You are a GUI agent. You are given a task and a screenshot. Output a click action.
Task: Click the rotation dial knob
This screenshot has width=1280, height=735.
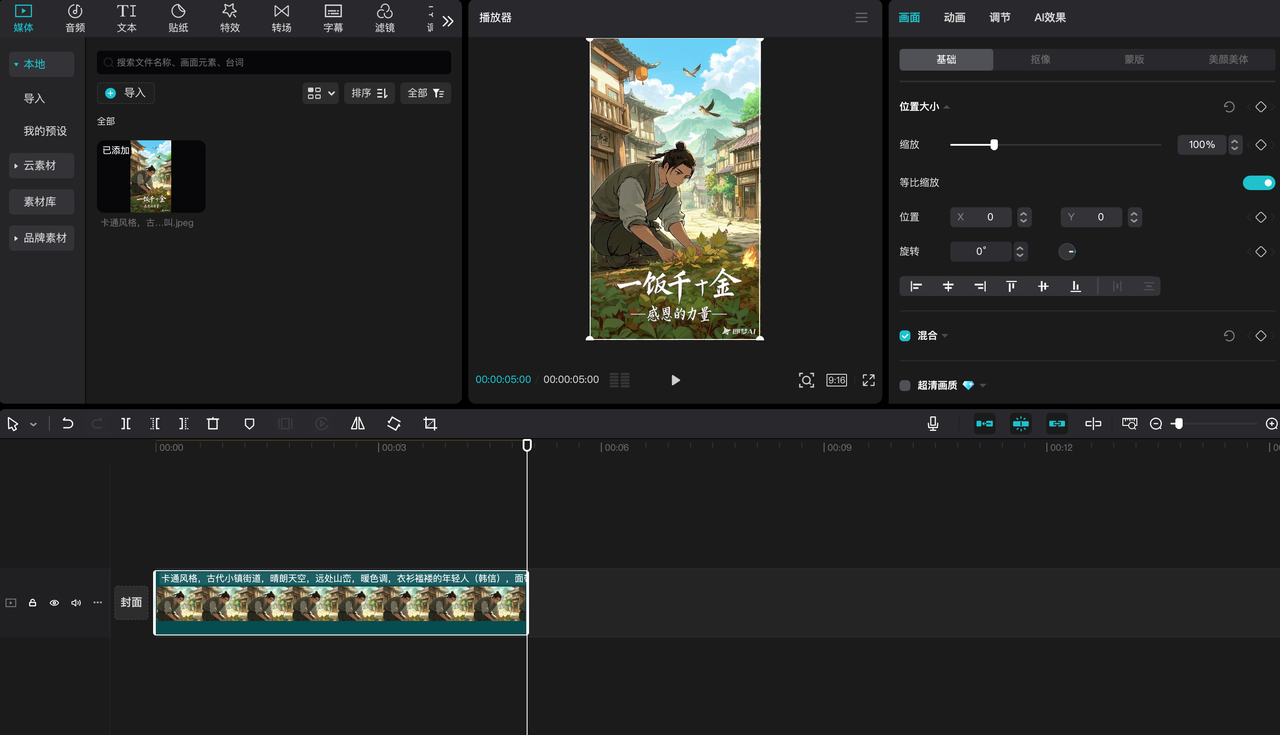tap(1068, 252)
